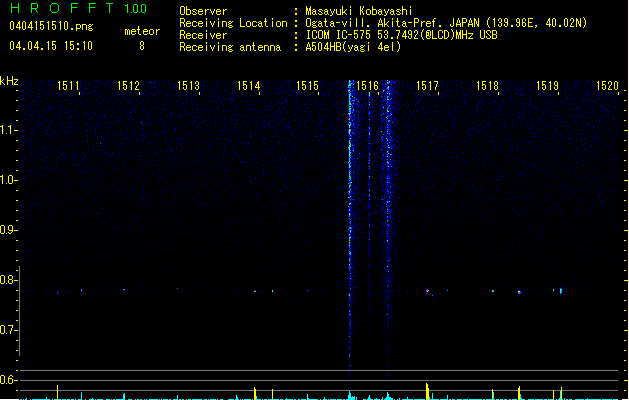Viewport: 629px width, 400px height.
Task: Click the 1515 time axis marker
Action: pos(307,86)
